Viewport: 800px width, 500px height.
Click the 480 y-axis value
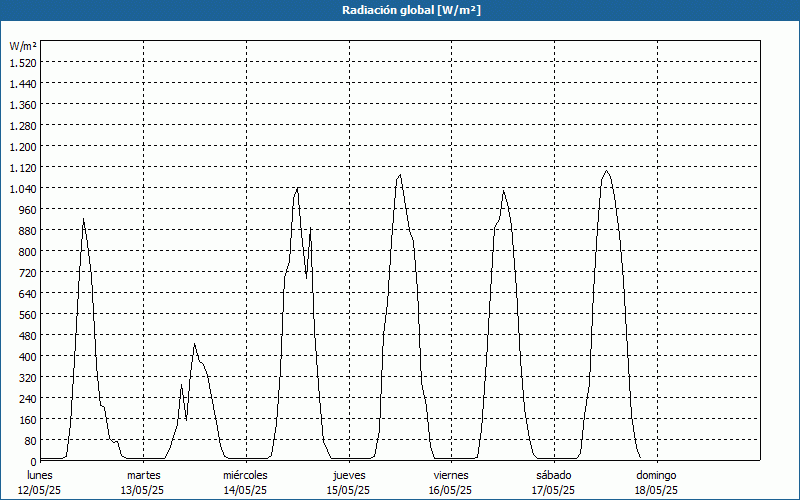[x=28, y=336]
